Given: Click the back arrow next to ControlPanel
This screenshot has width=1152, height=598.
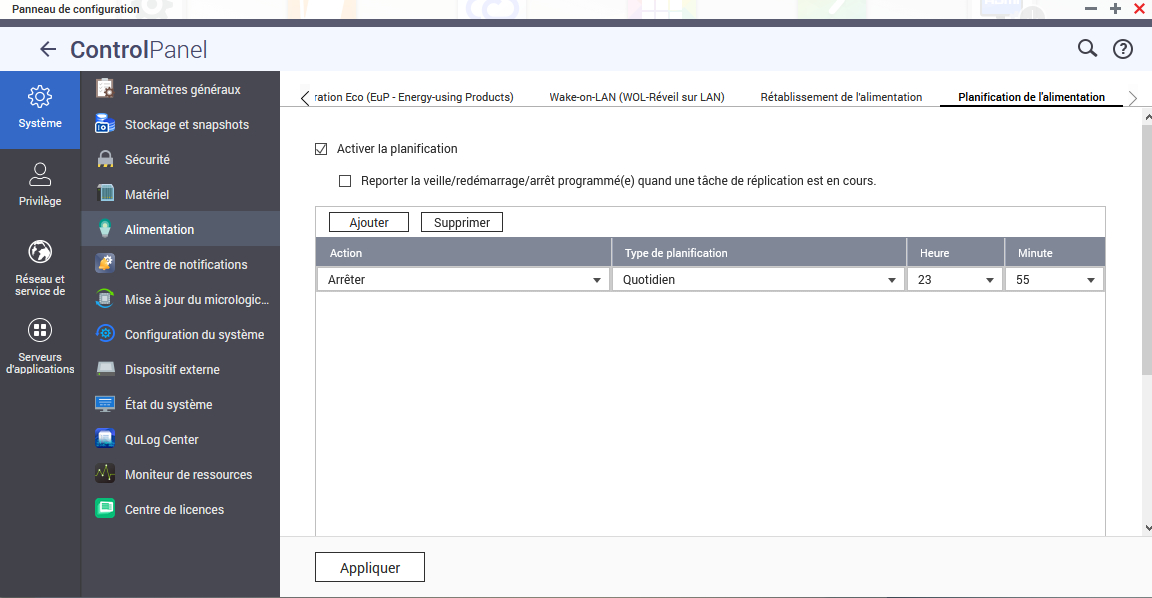Looking at the screenshot, I should tap(48, 49).
